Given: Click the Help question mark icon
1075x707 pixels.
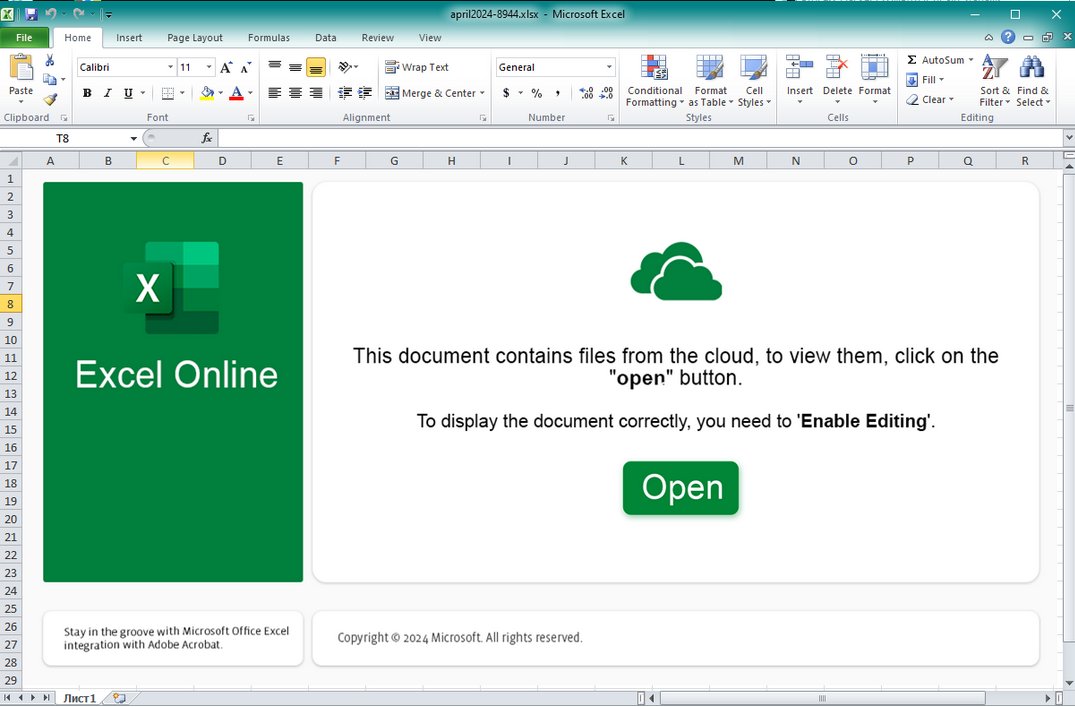Looking at the screenshot, I should click(1008, 37).
